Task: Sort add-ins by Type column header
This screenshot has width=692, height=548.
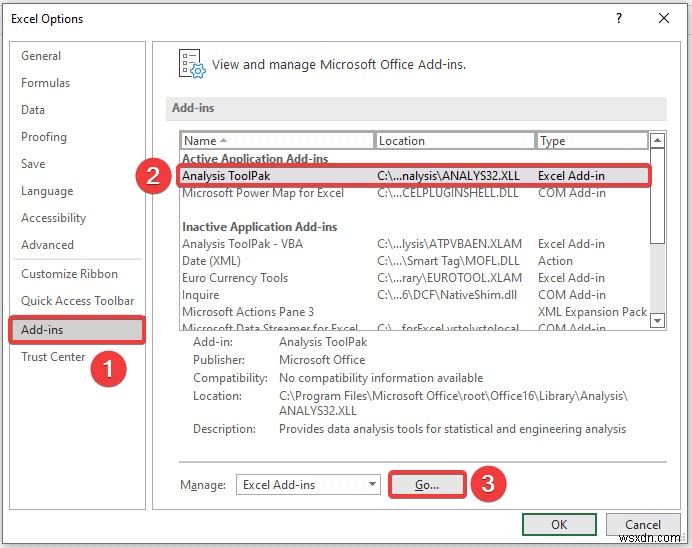Action: (592, 141)
